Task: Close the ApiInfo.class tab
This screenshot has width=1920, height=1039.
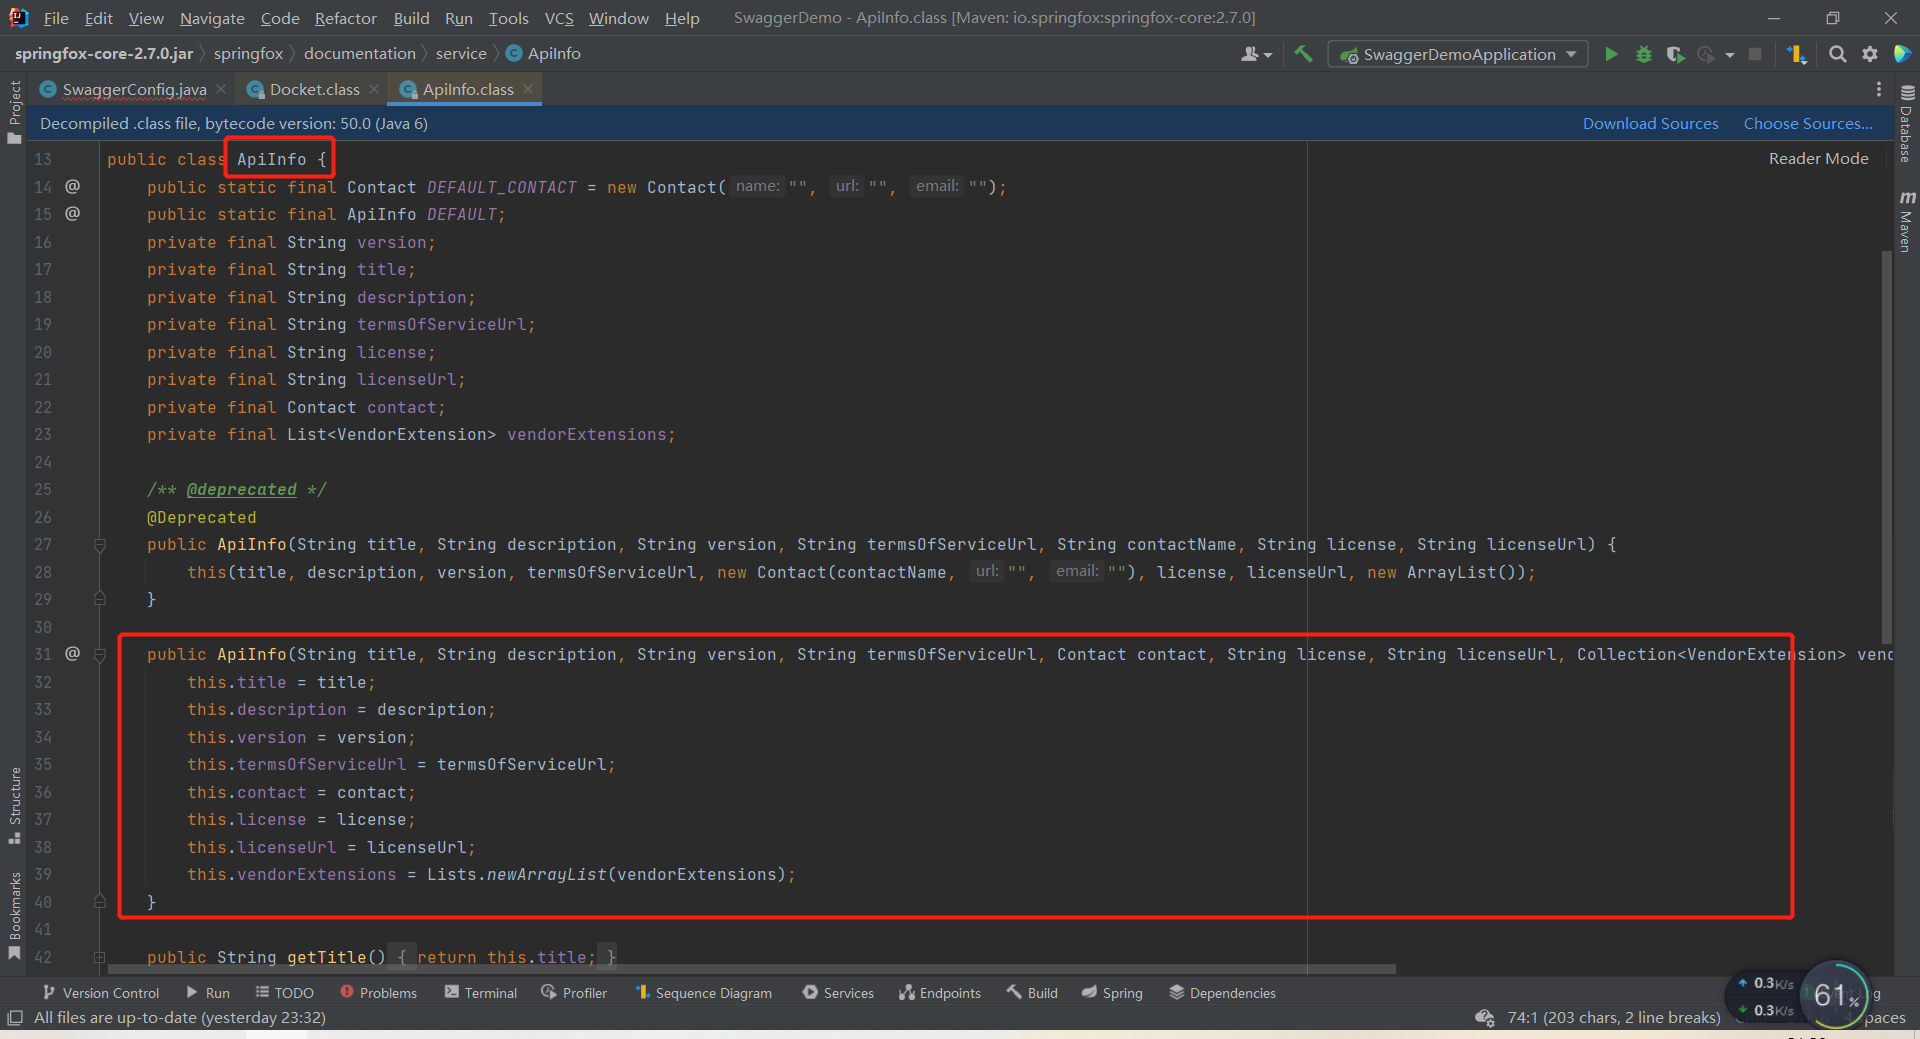Action: (x=528, y=89)
